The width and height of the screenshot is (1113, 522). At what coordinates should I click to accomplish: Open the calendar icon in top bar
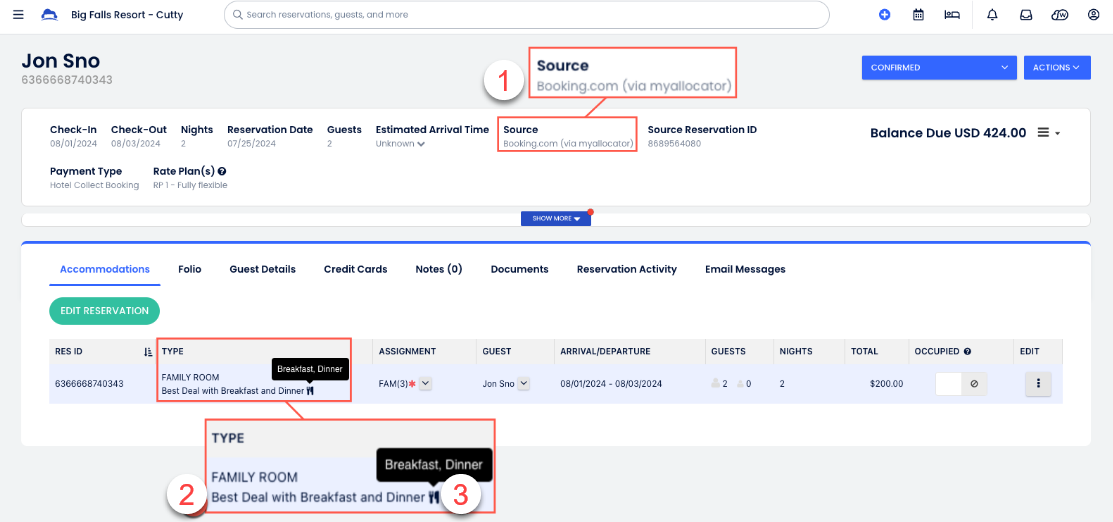(x=918, y=15)
